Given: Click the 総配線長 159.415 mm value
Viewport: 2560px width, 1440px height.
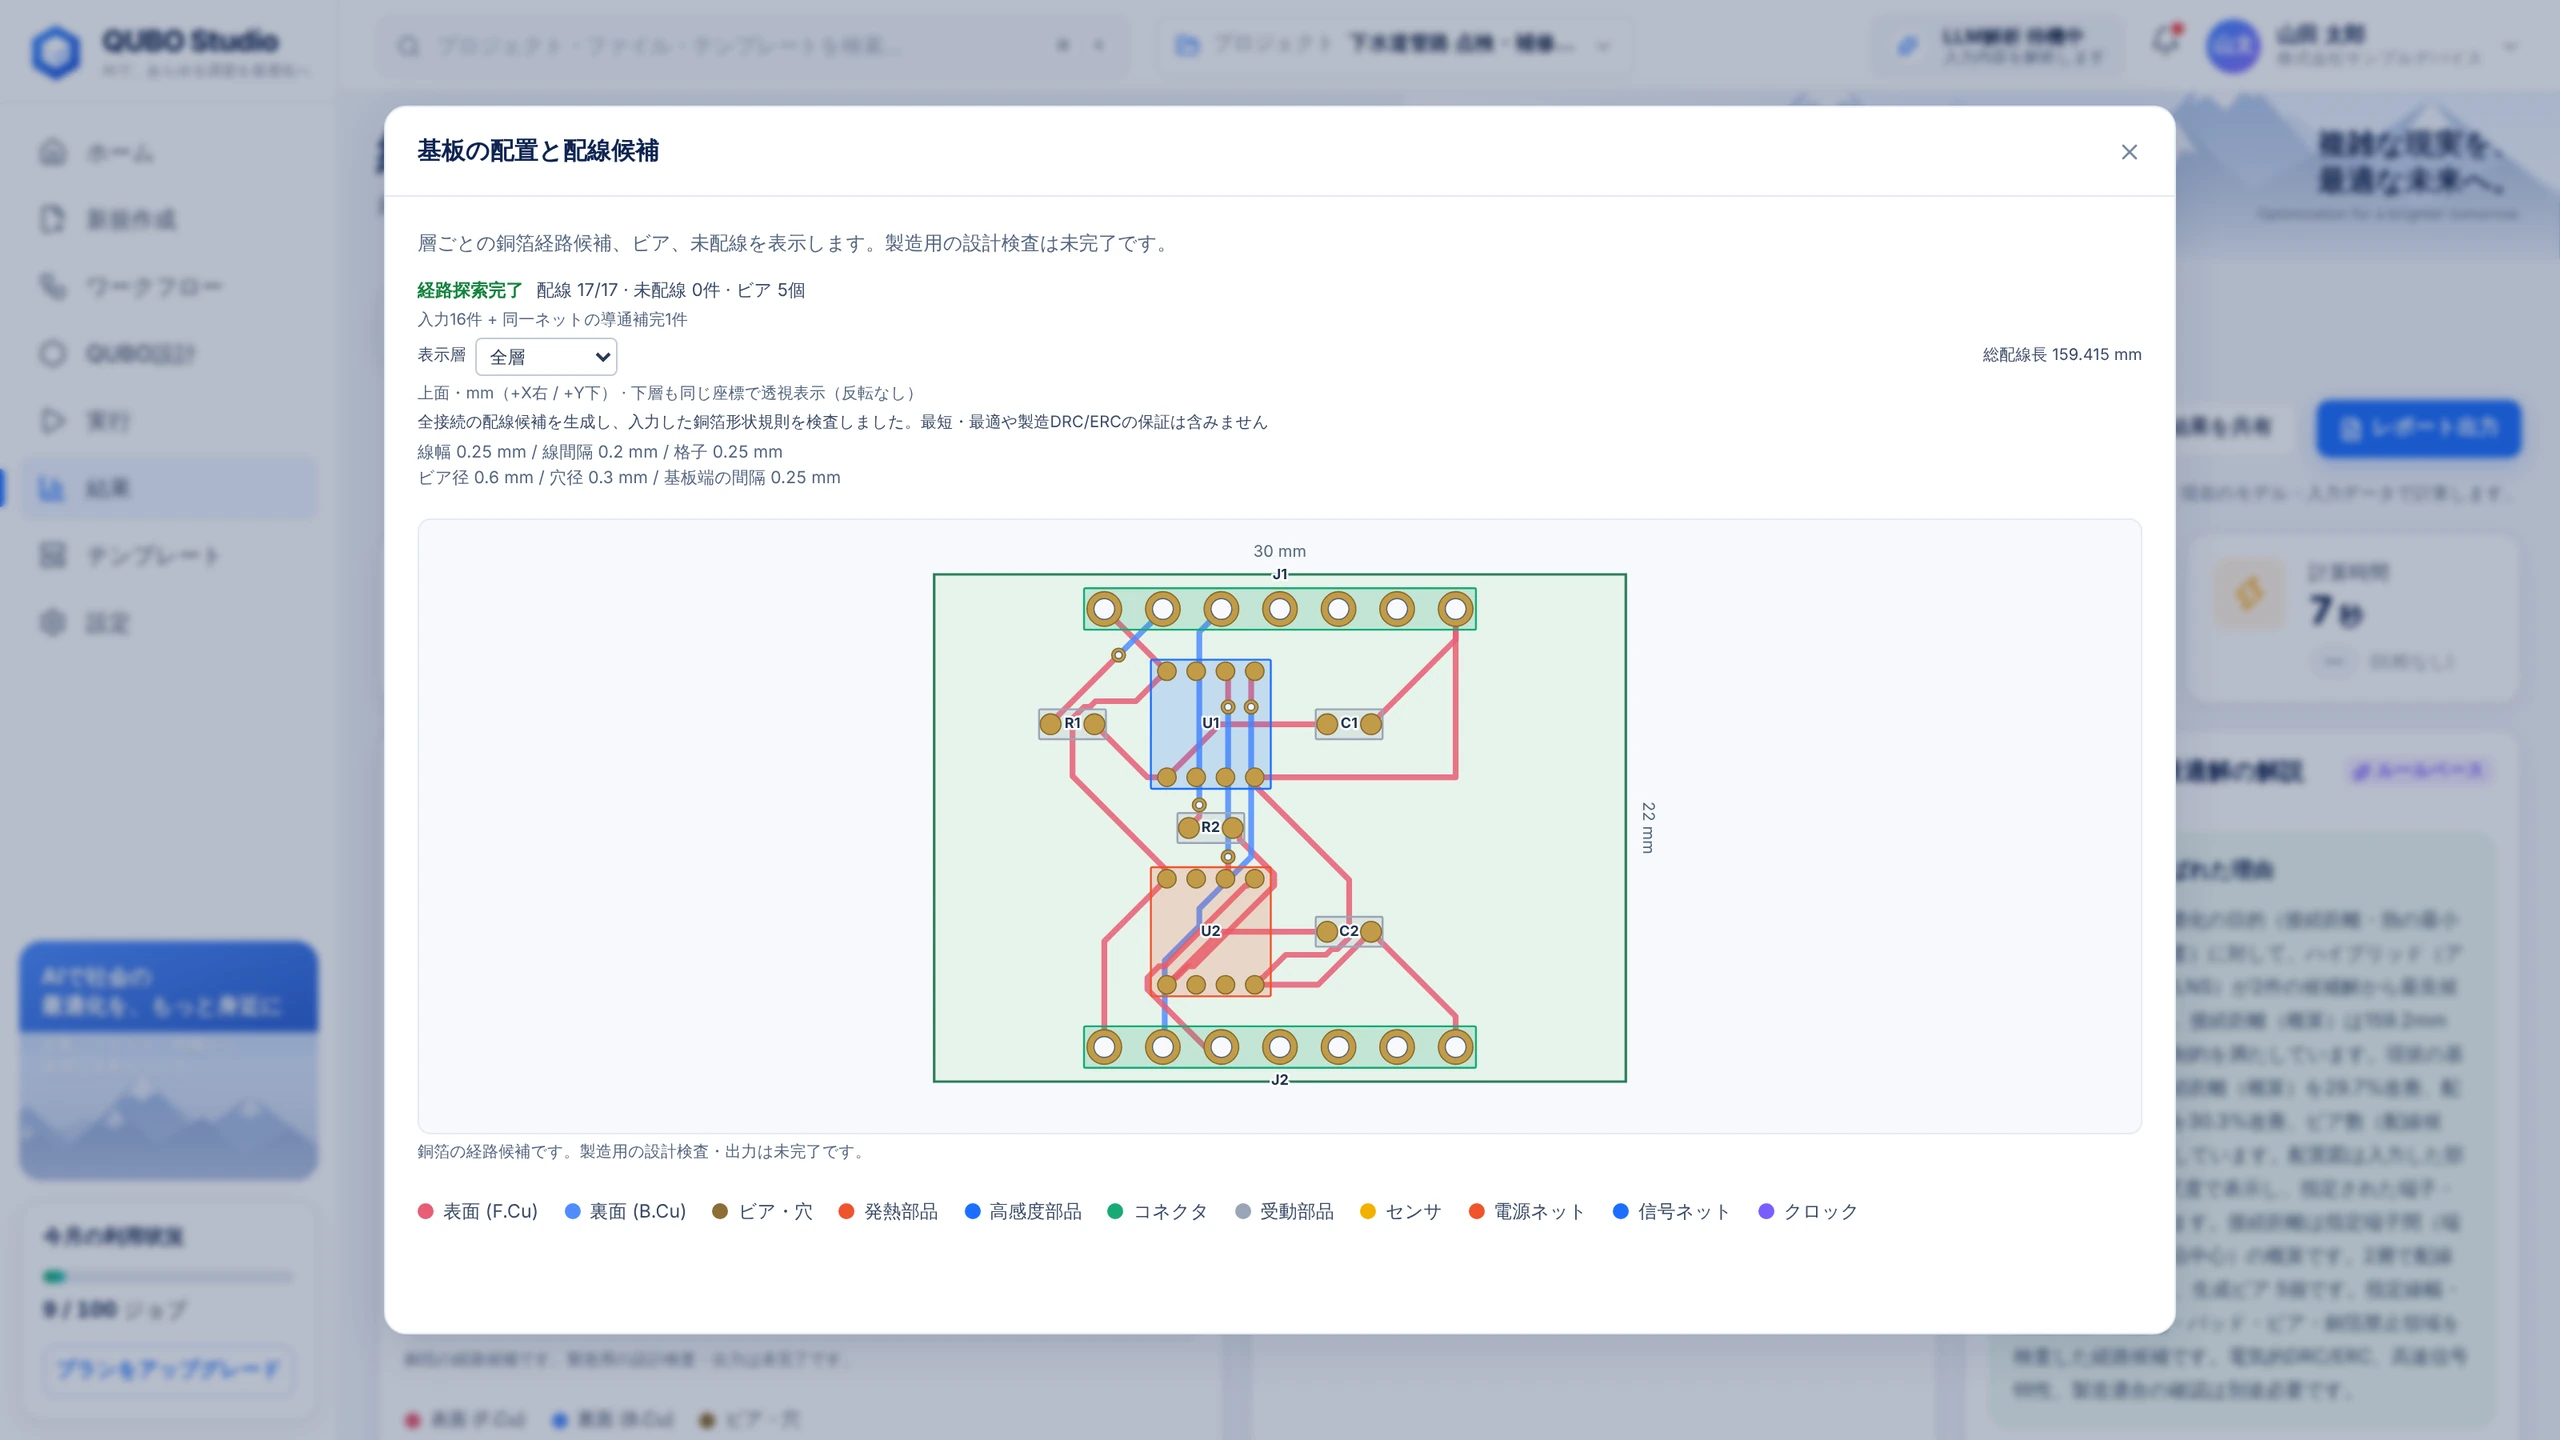Looking at the screenshot, I should pos(2062,354).
